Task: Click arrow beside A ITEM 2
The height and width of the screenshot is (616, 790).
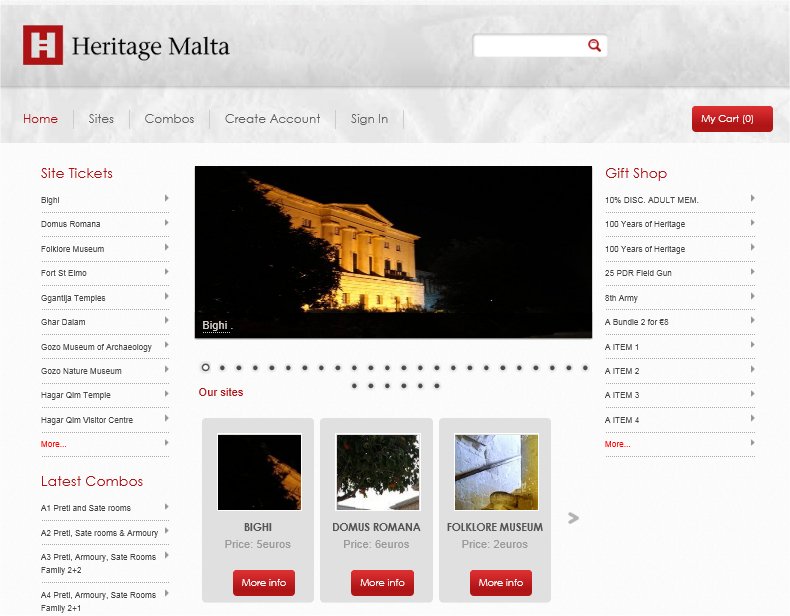Action: (752, 369)
